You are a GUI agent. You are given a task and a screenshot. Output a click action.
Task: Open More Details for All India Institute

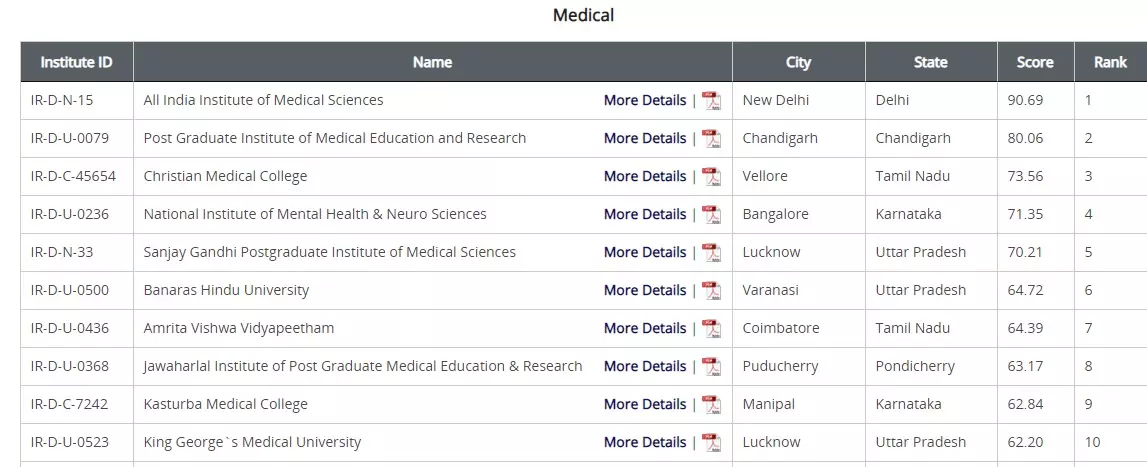tap(644, 100)
